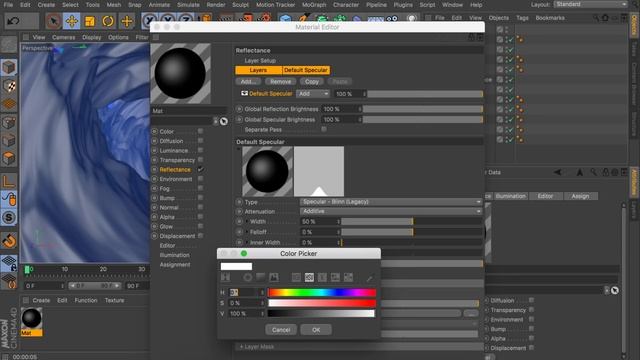
Task: Confirm with OK in Color Picker
Action: pyautogui.click(x=316, y=330)
